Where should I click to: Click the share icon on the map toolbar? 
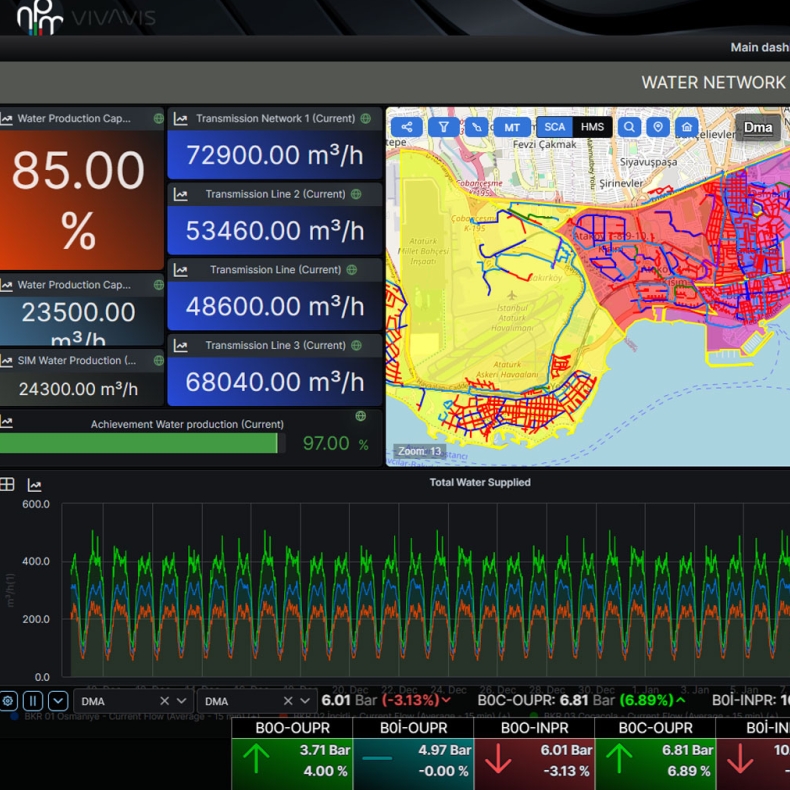pyautogui.click(x=407, y=127)
